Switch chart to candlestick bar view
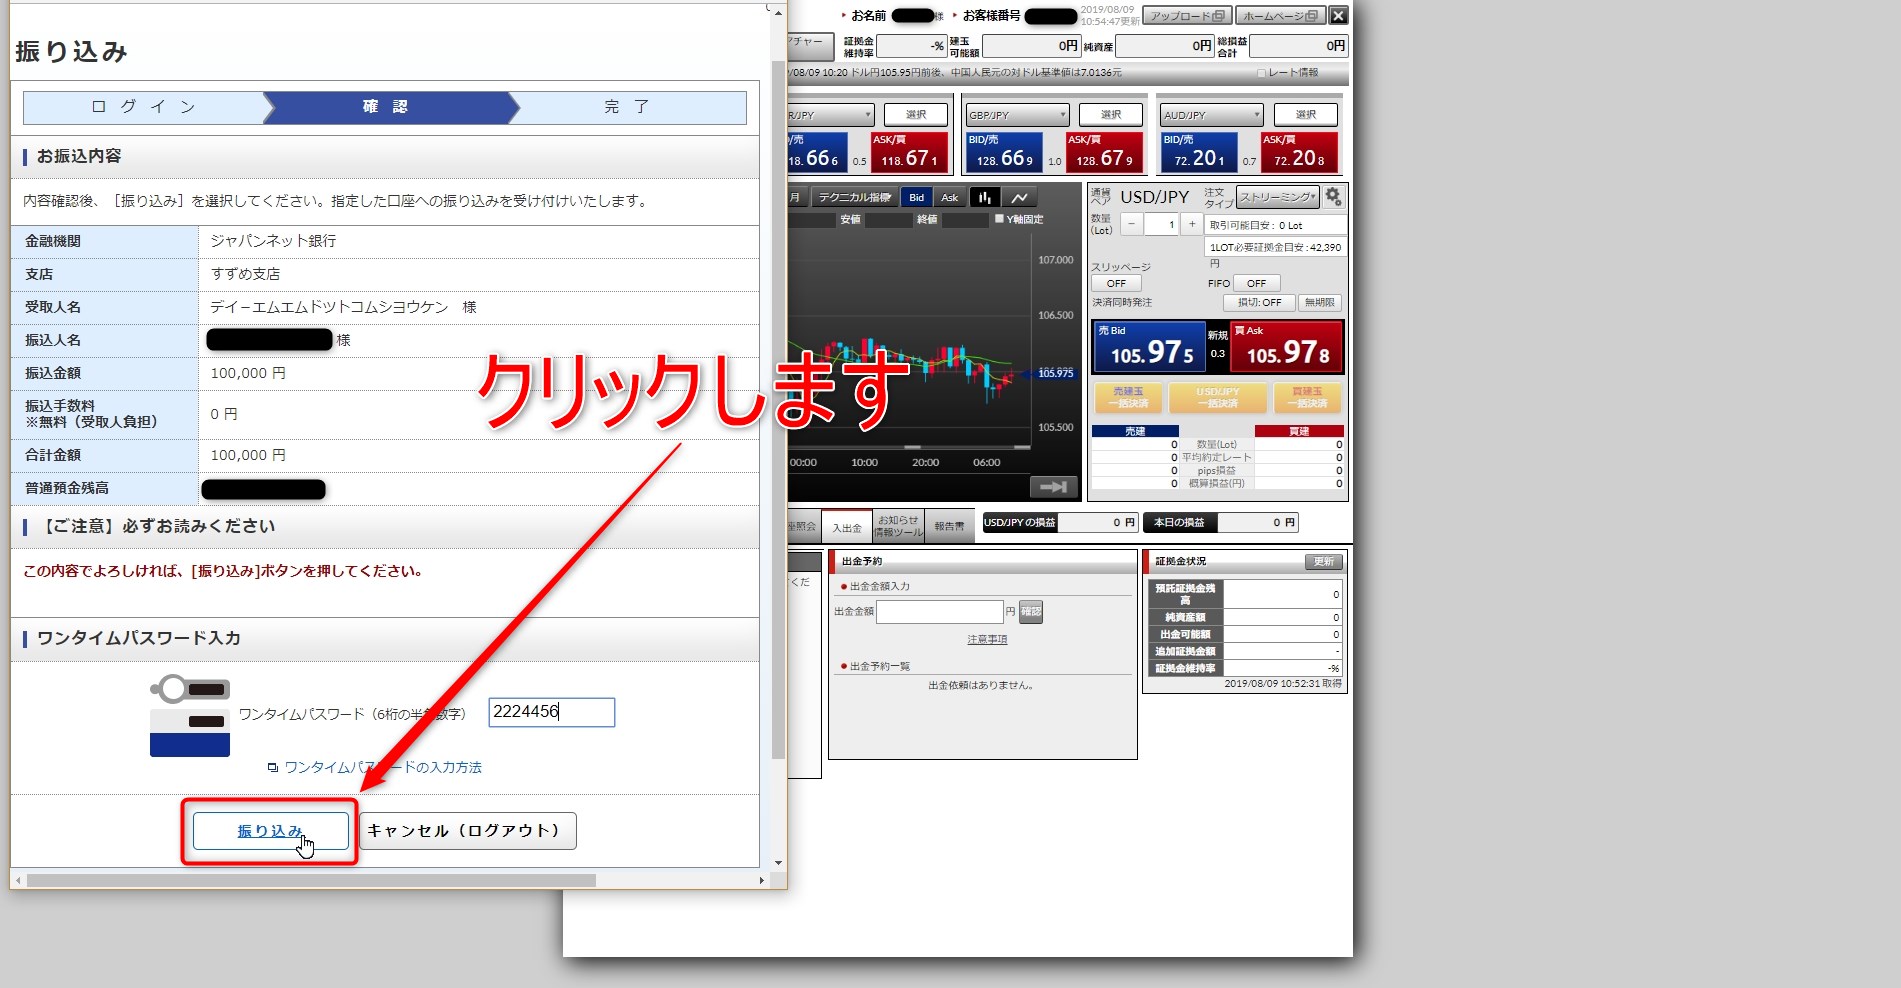 click(985, 197)
